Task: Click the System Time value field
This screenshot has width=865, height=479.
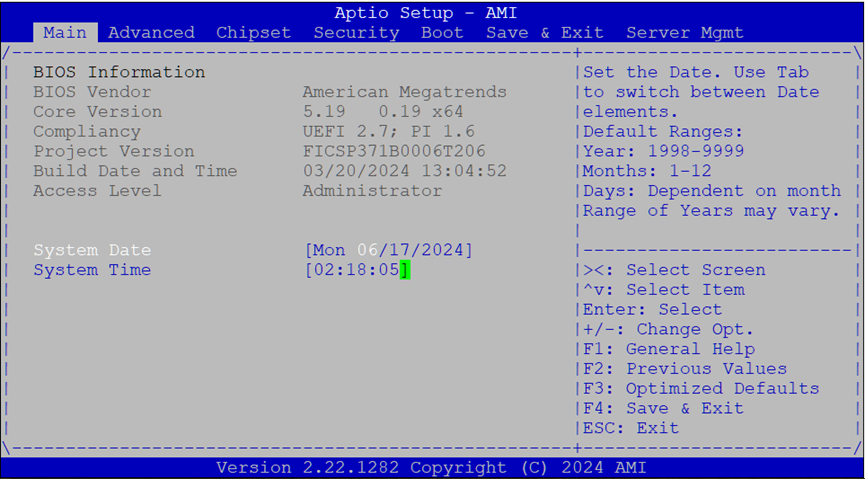Action: 357,270
